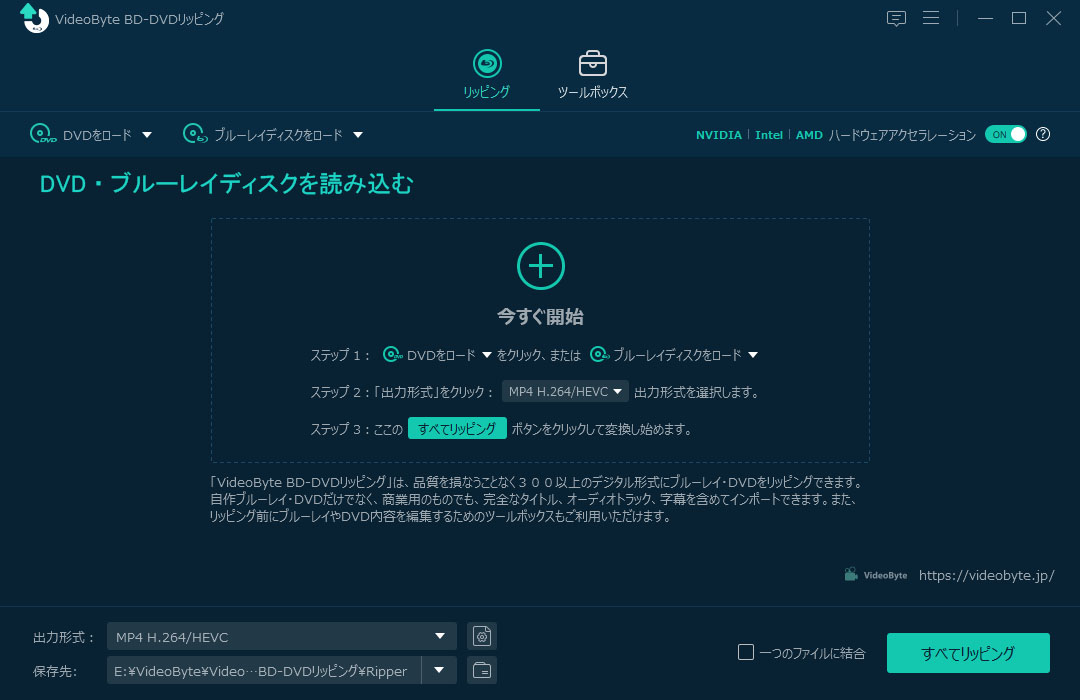Click the VideoByte camera brand logo

pyautogui.click(x=875, y=575)
